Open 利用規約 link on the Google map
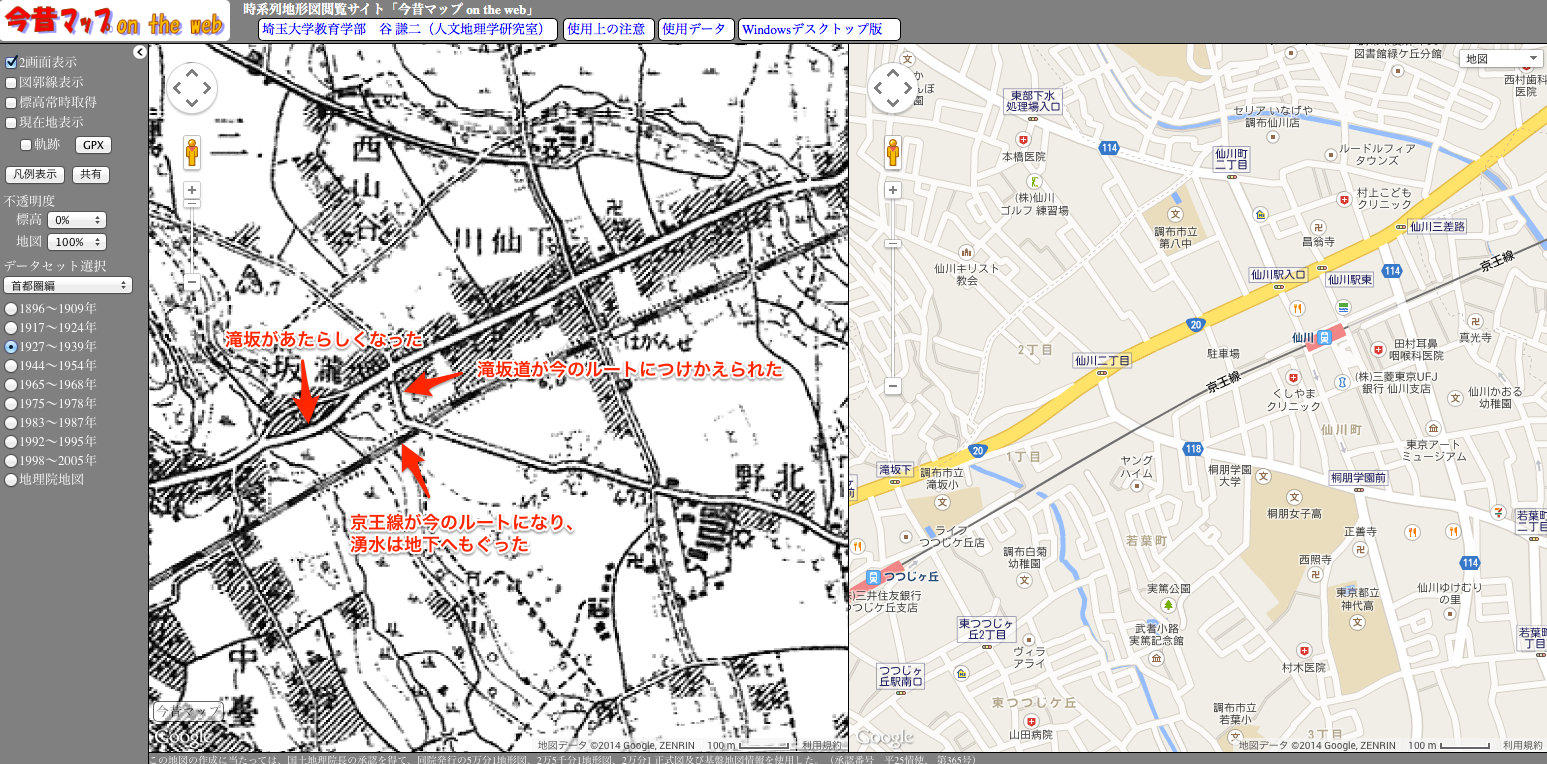The width and height of the screenshot is (1547, 764). coord(1522,745)
